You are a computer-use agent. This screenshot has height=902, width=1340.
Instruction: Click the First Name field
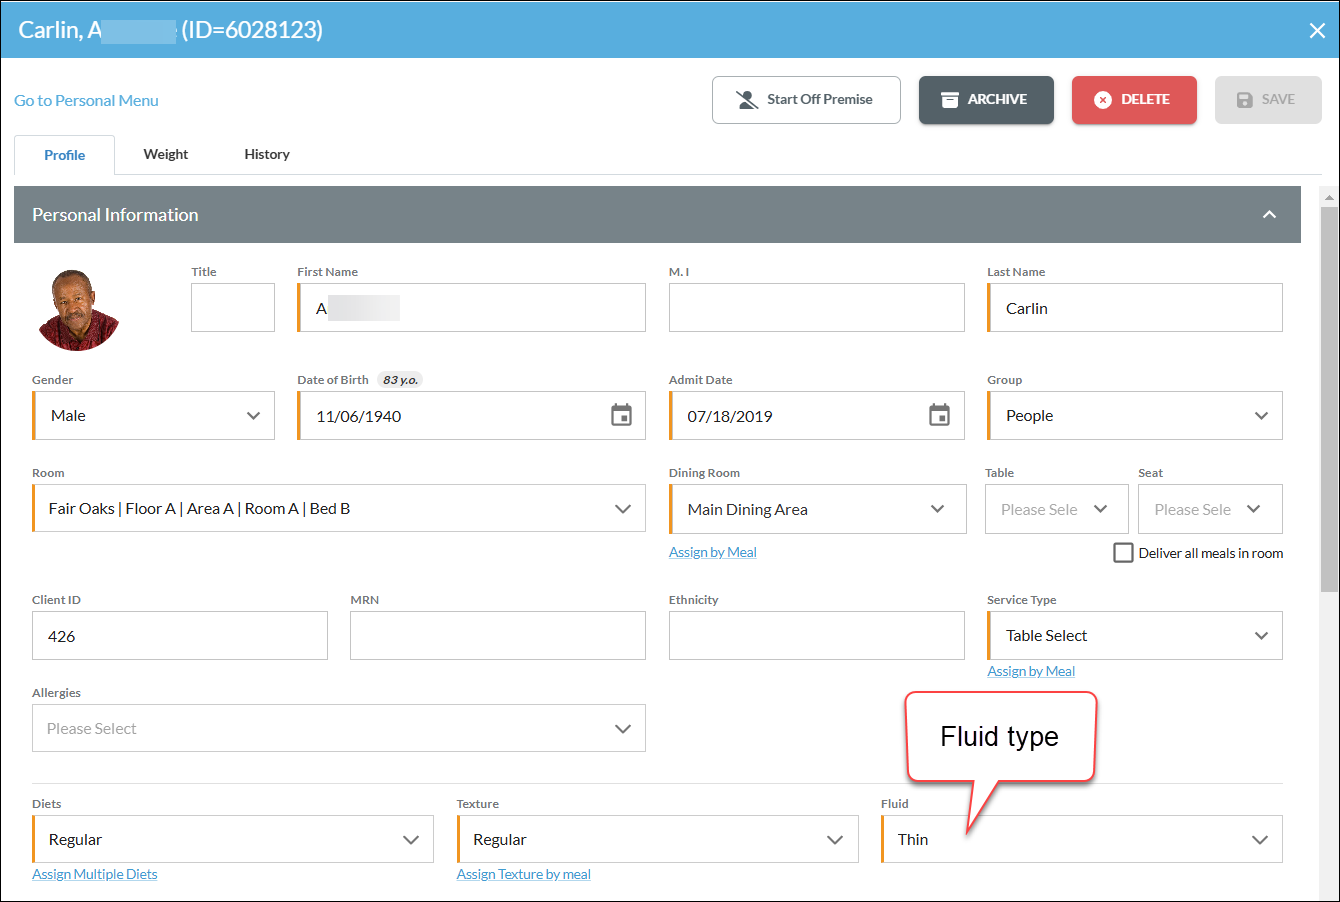point(471,307)
